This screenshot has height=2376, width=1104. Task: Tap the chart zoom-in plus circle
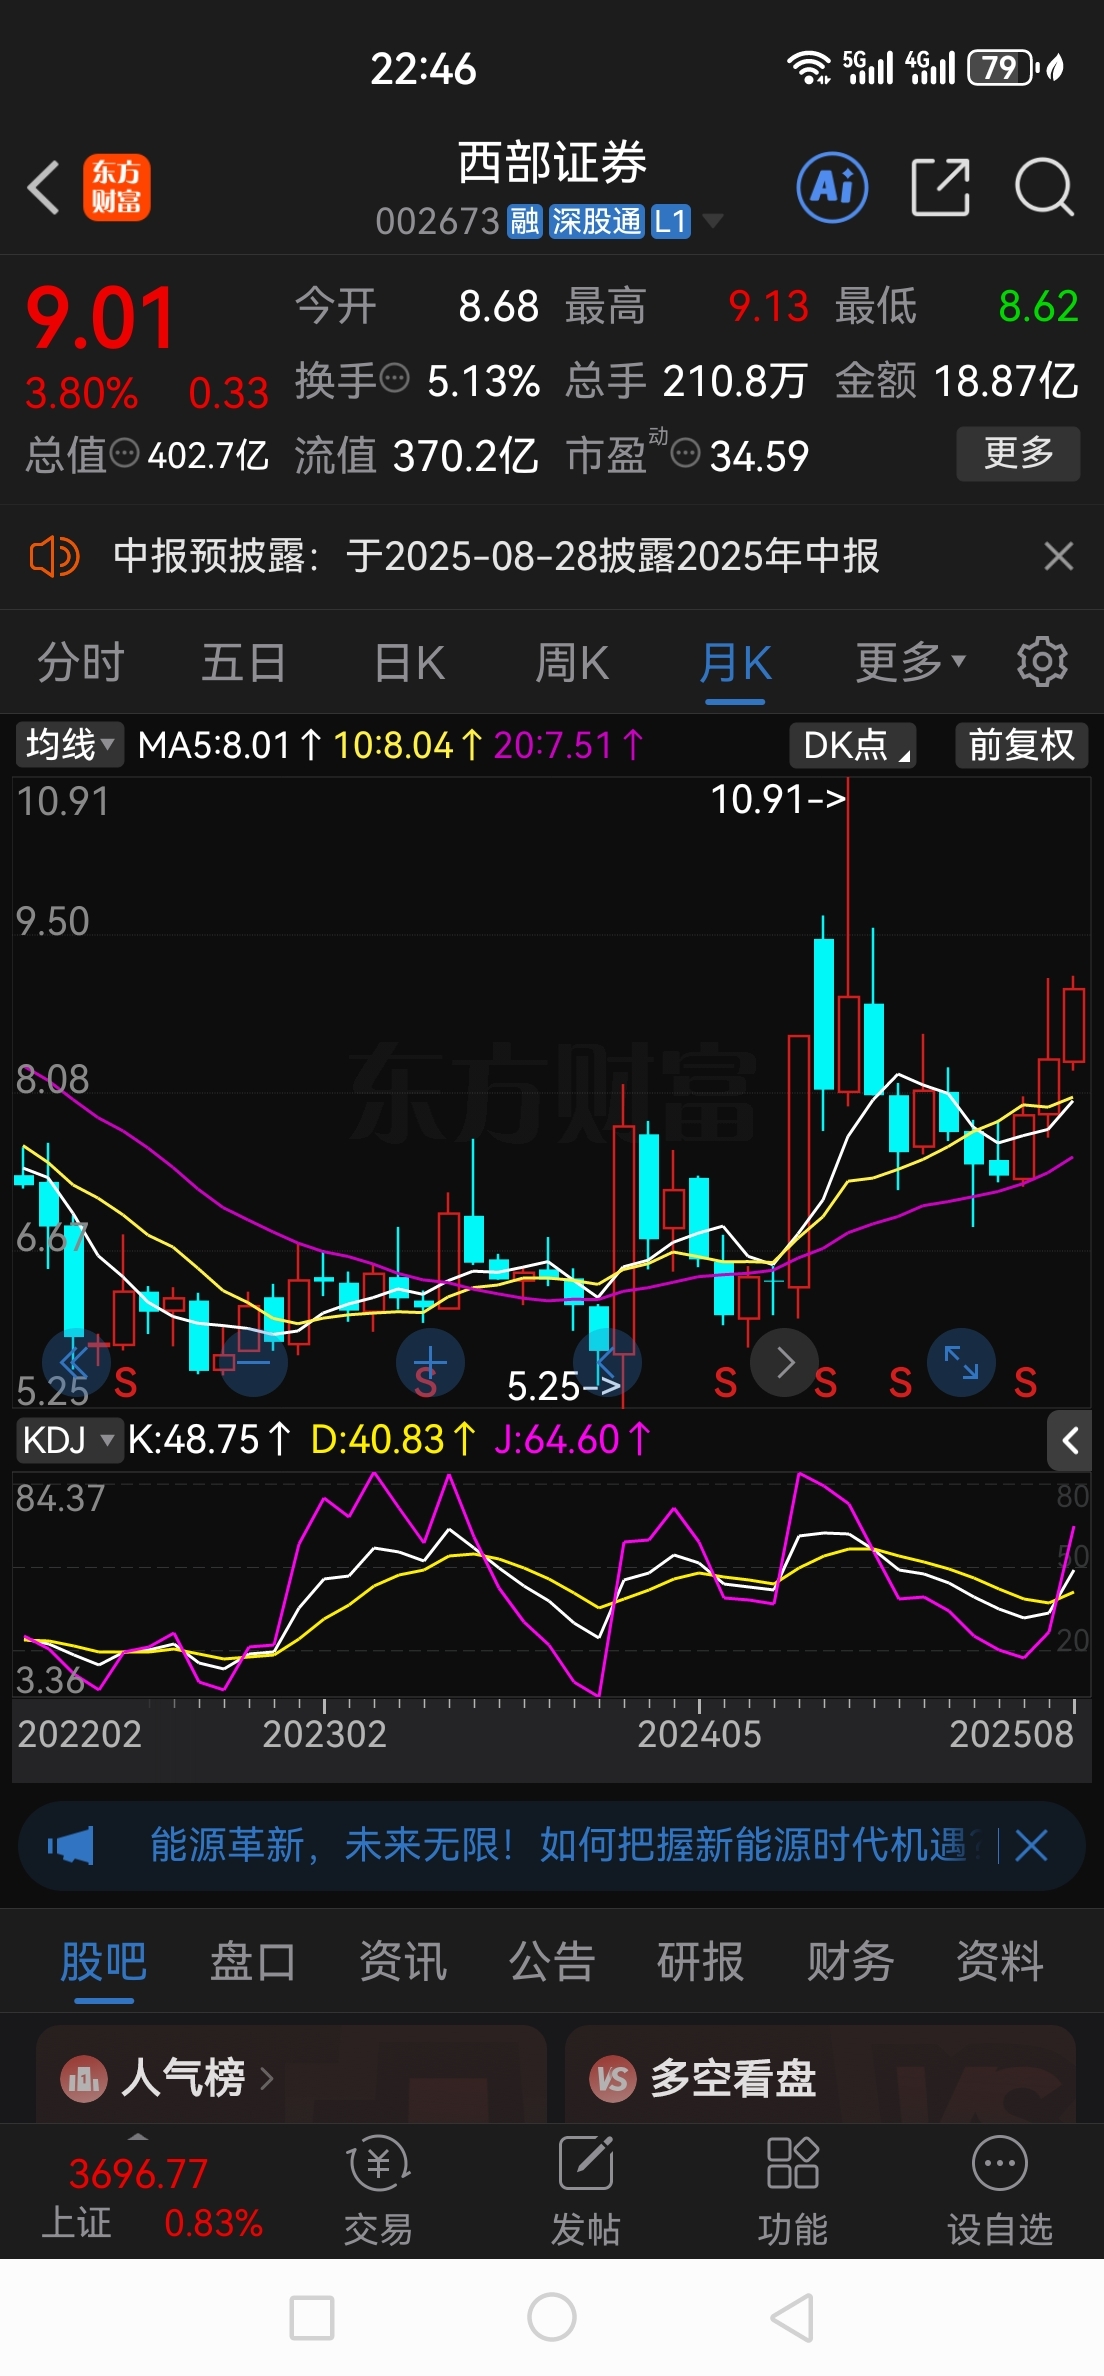click(430, 1362)
